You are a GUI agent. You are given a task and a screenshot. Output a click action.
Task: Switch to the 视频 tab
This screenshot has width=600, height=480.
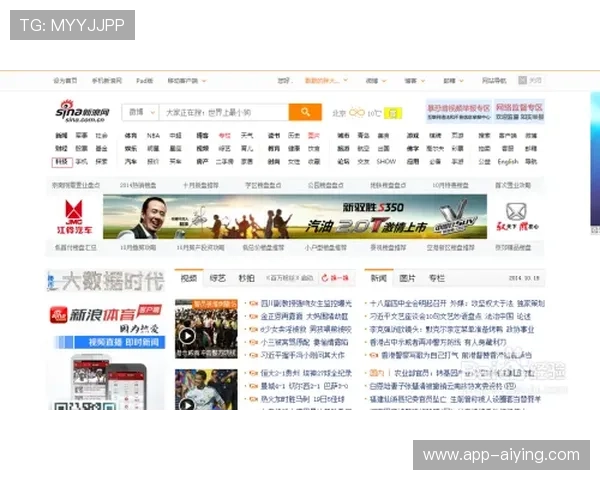[x=189, y=278]
